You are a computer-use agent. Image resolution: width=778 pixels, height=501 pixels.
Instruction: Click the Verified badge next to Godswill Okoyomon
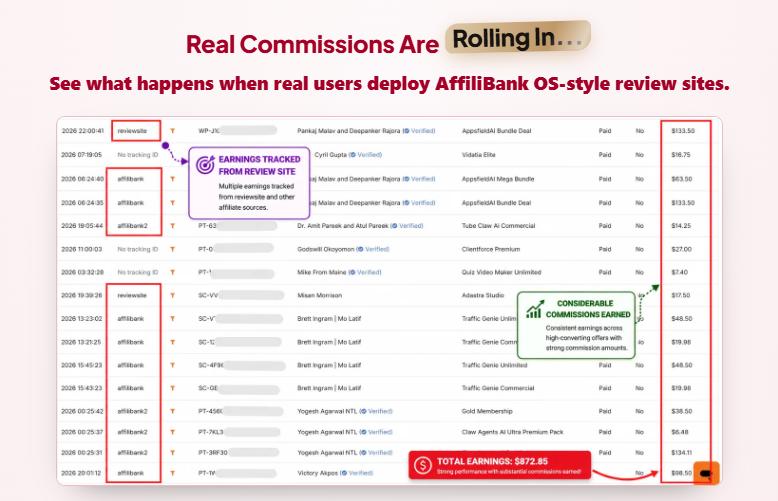373,250
